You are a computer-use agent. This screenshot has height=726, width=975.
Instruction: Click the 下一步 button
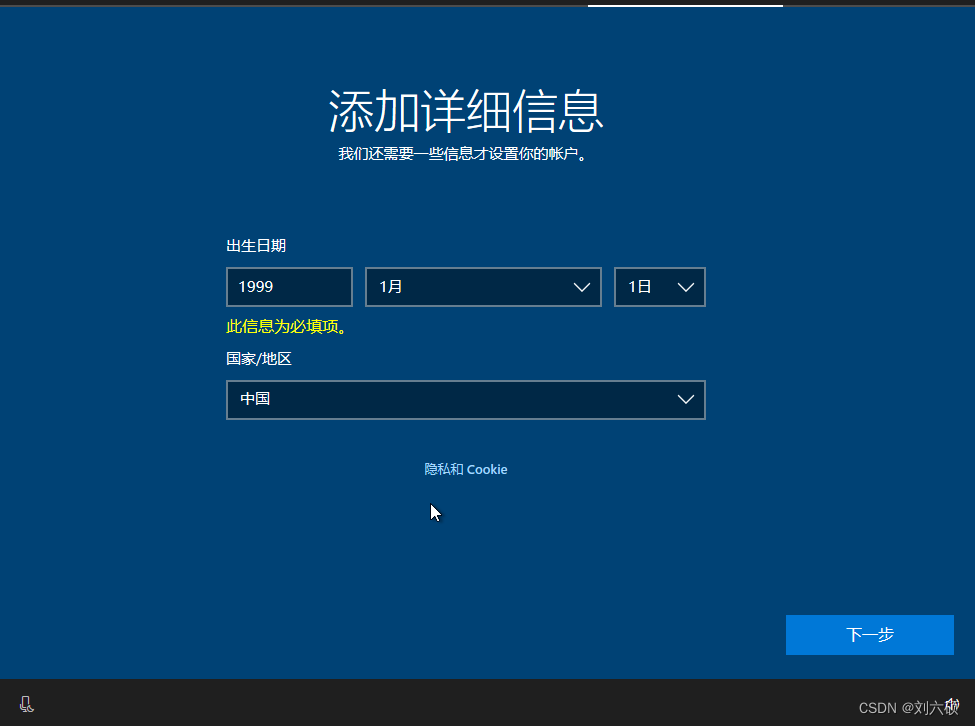pos(869,635)
